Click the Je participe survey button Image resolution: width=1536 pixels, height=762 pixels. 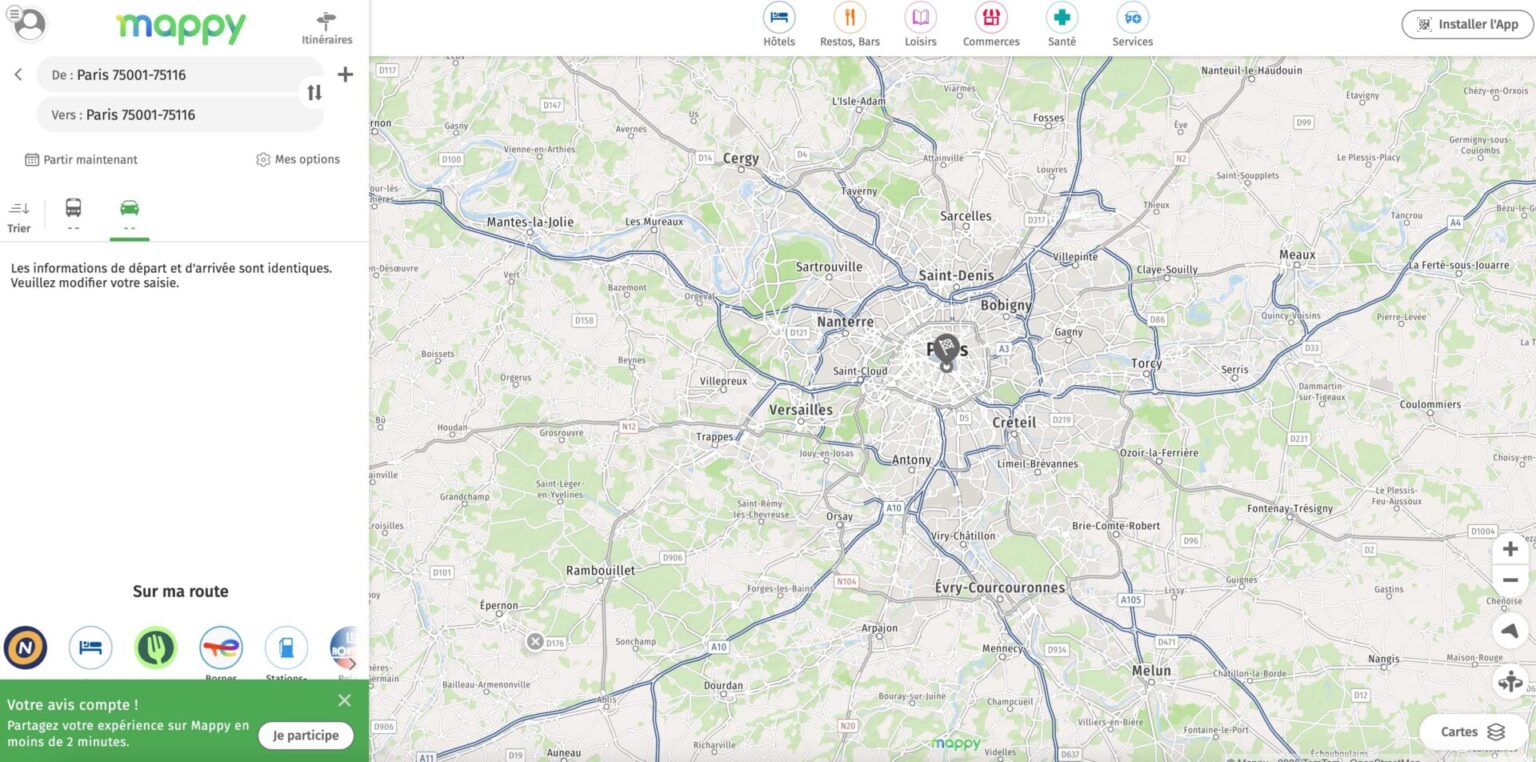(x=305, y=735)
